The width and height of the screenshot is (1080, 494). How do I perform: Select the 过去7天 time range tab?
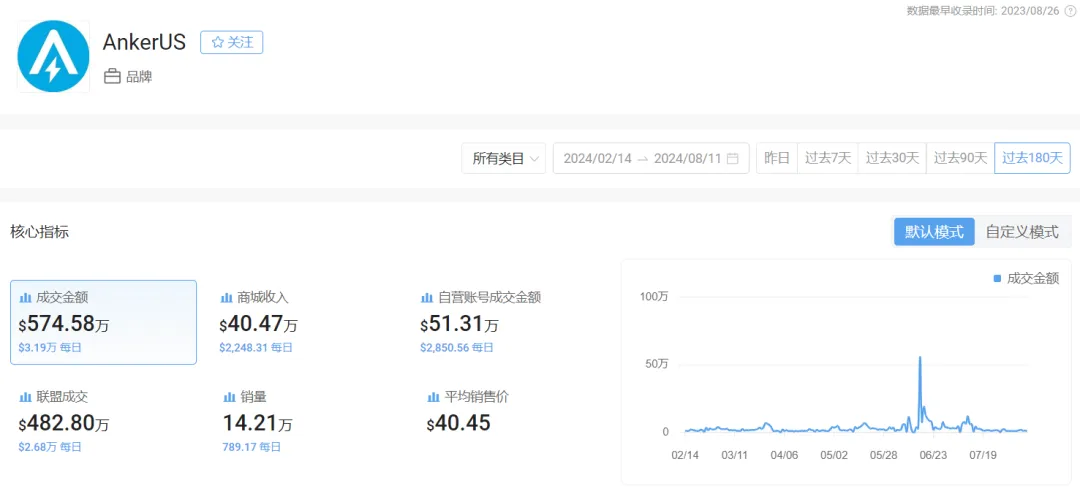point(827,158)
